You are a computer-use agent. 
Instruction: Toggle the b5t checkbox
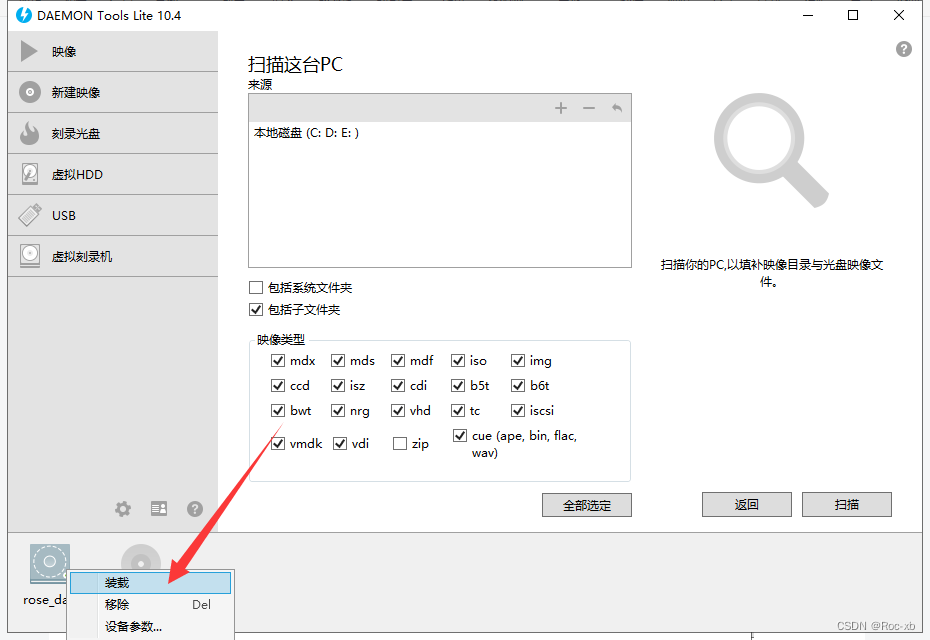(x=458, y=386)
